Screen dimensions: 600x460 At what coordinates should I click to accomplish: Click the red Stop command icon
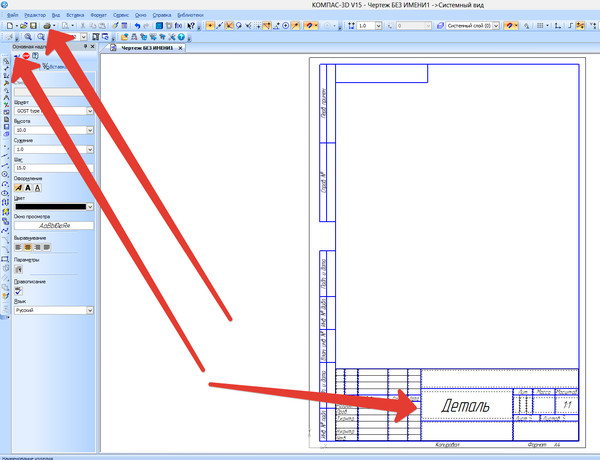coord(25,57)
